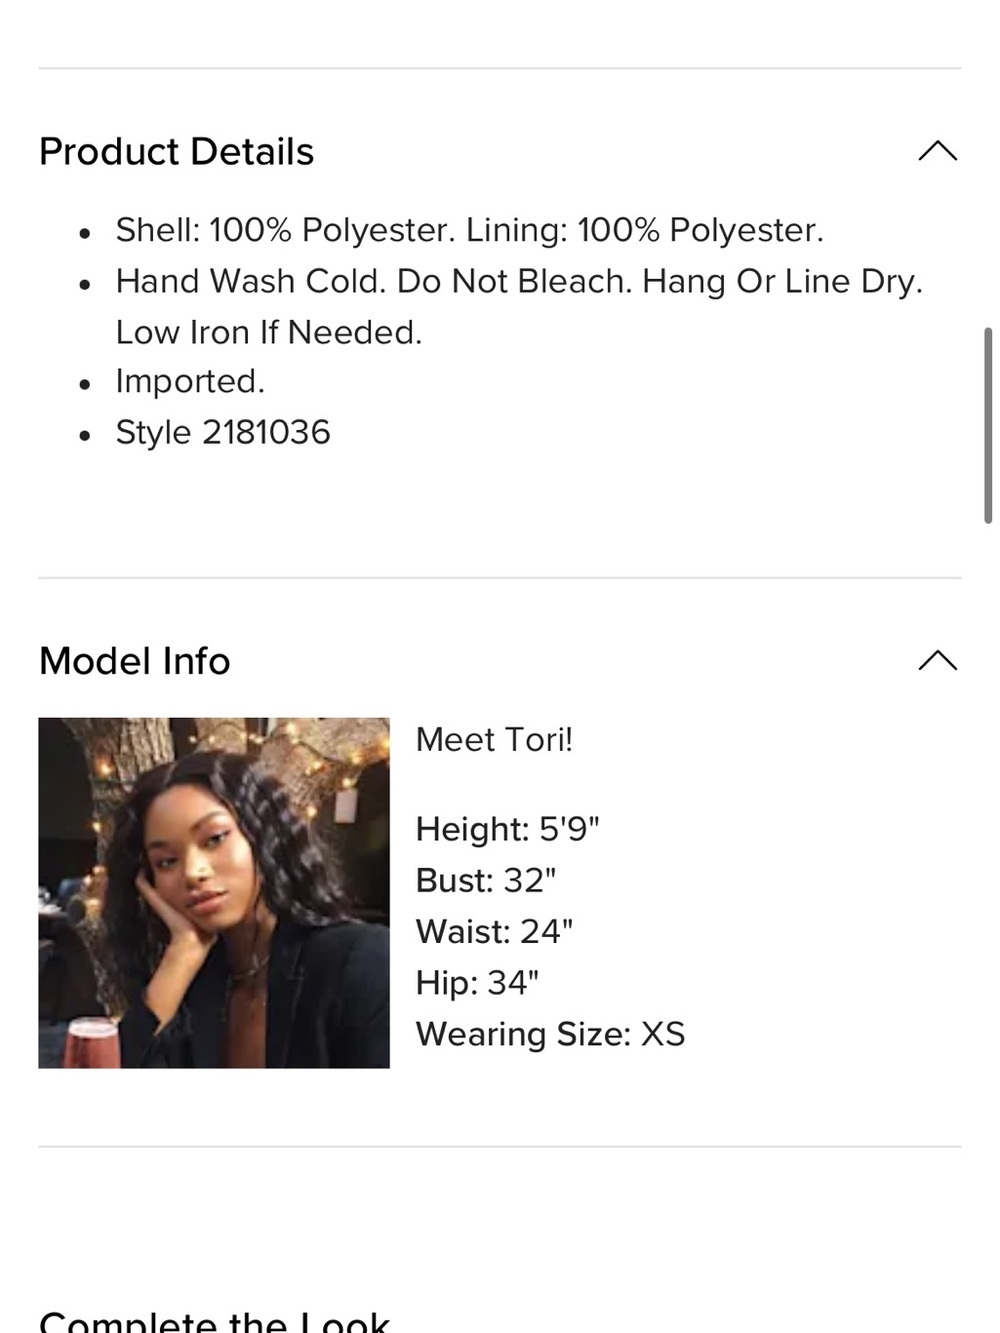Click the Wearing Size: XS line

tap(550, 1034)
